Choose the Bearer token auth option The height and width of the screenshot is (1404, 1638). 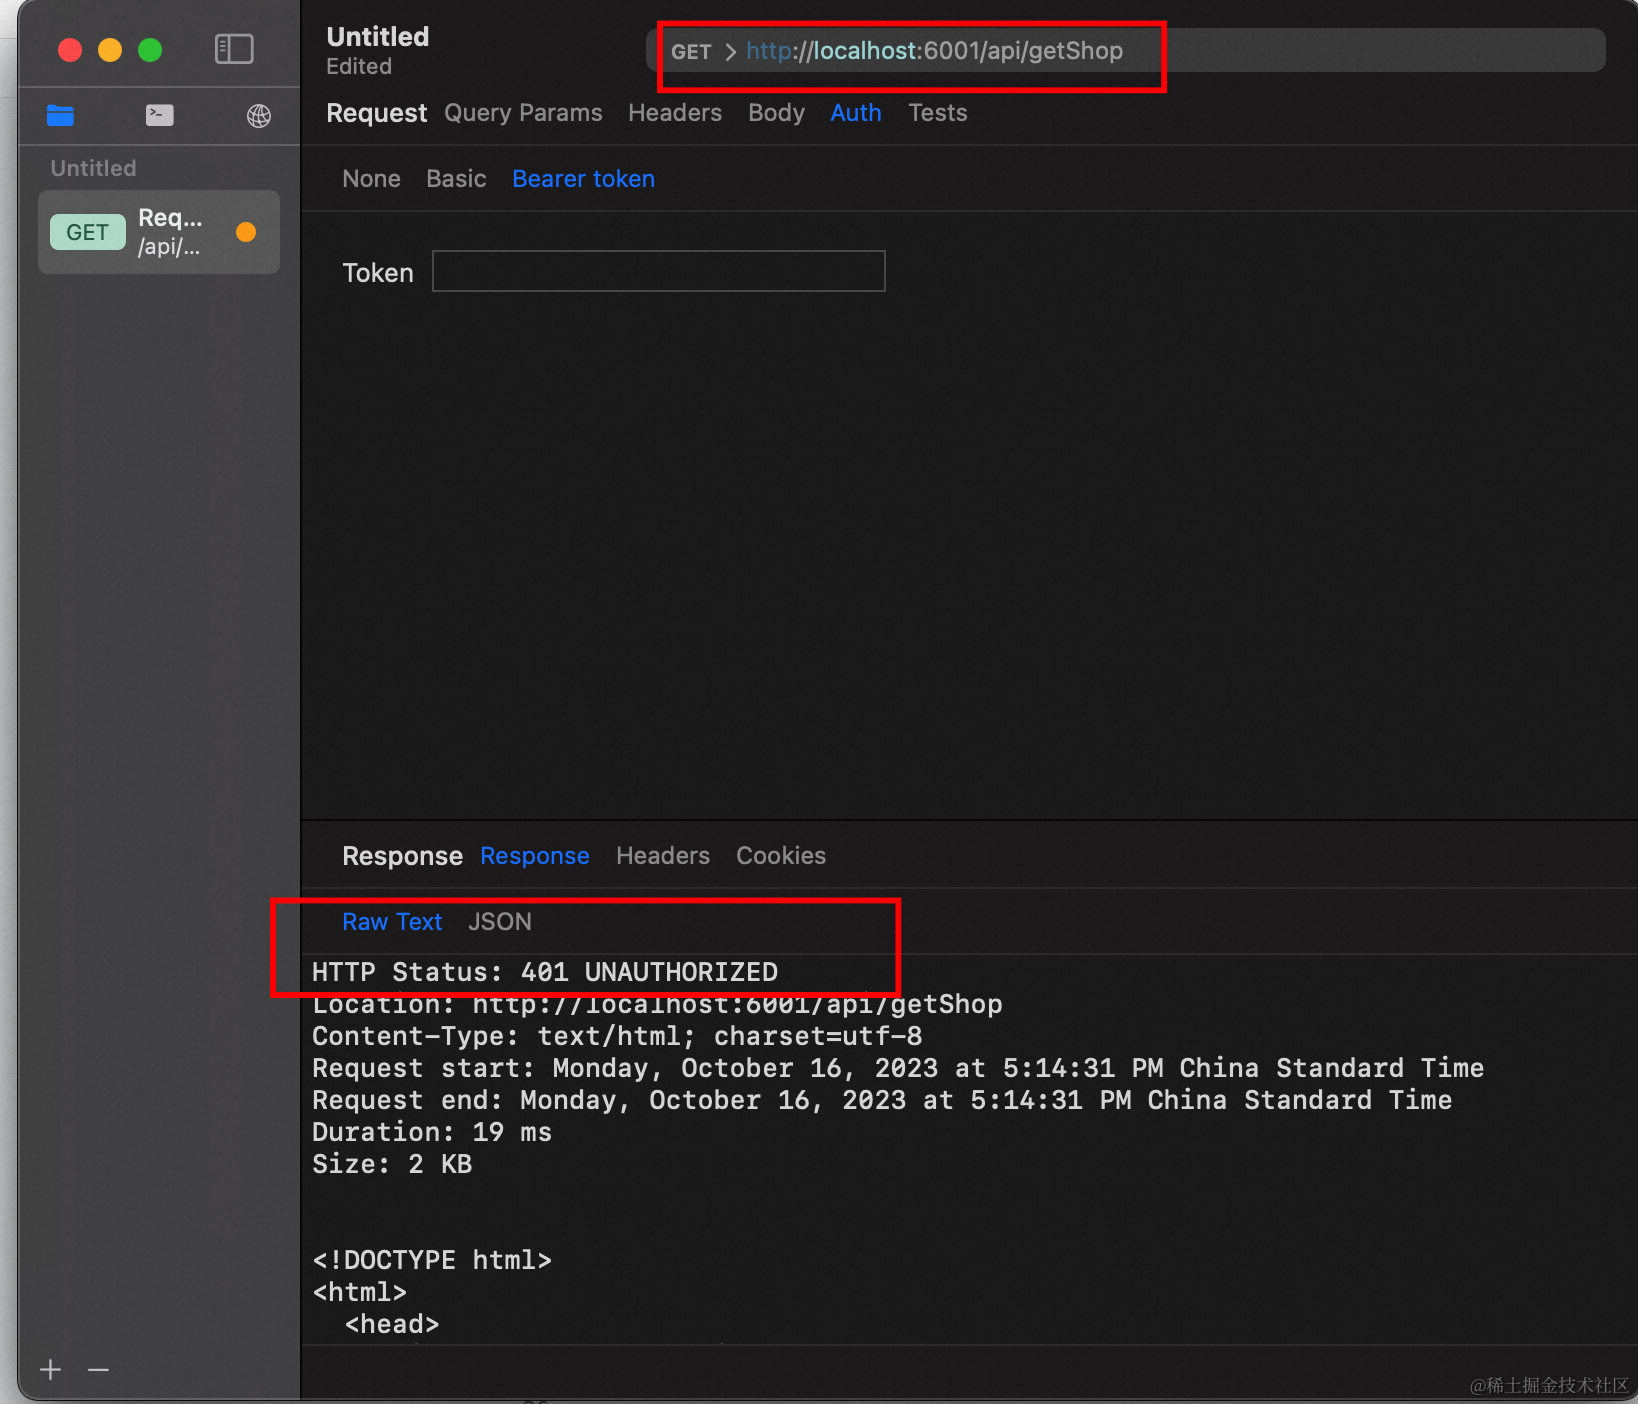(x=584, y=179)
